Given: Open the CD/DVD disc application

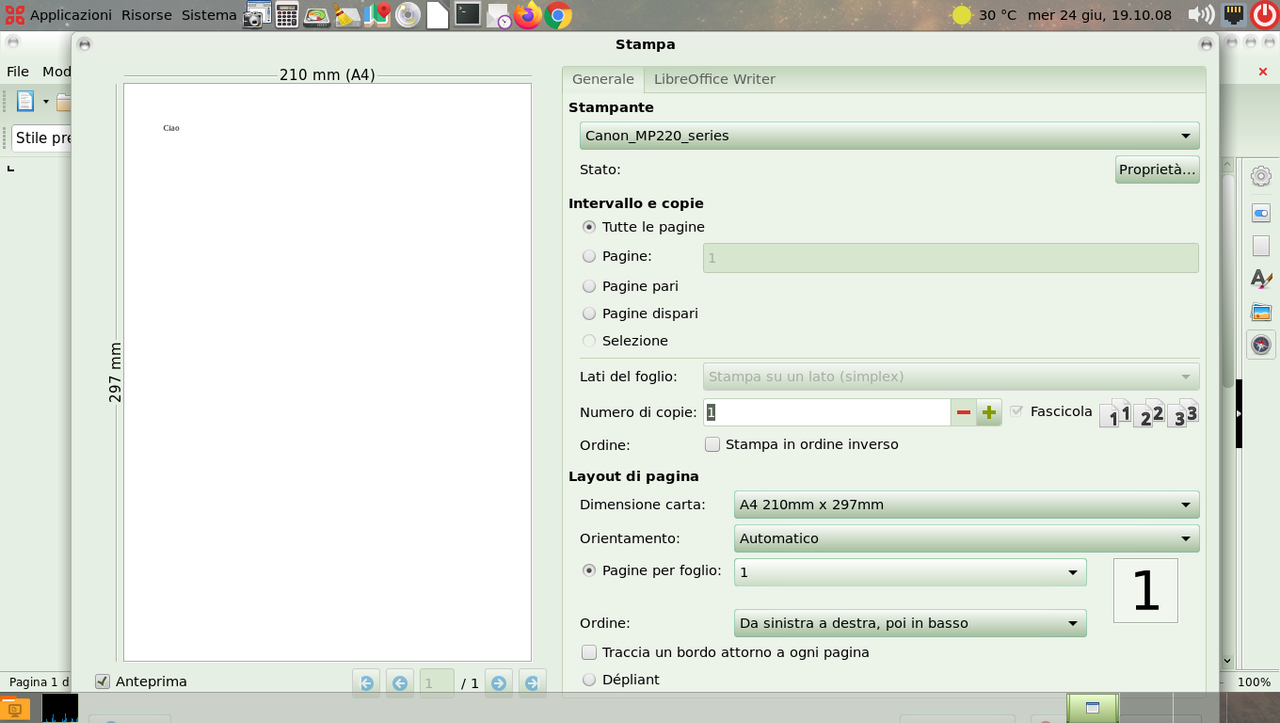Looking at the screenshot, I should click(407, 15).
